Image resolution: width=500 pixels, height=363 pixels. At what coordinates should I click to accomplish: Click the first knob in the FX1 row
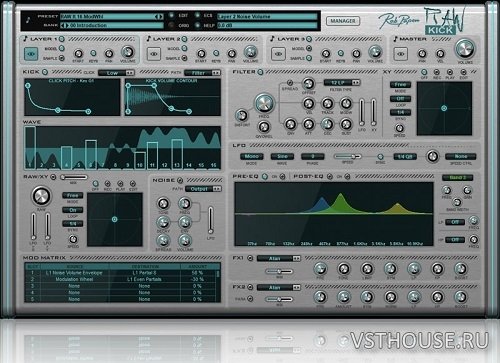click(320, 269)
